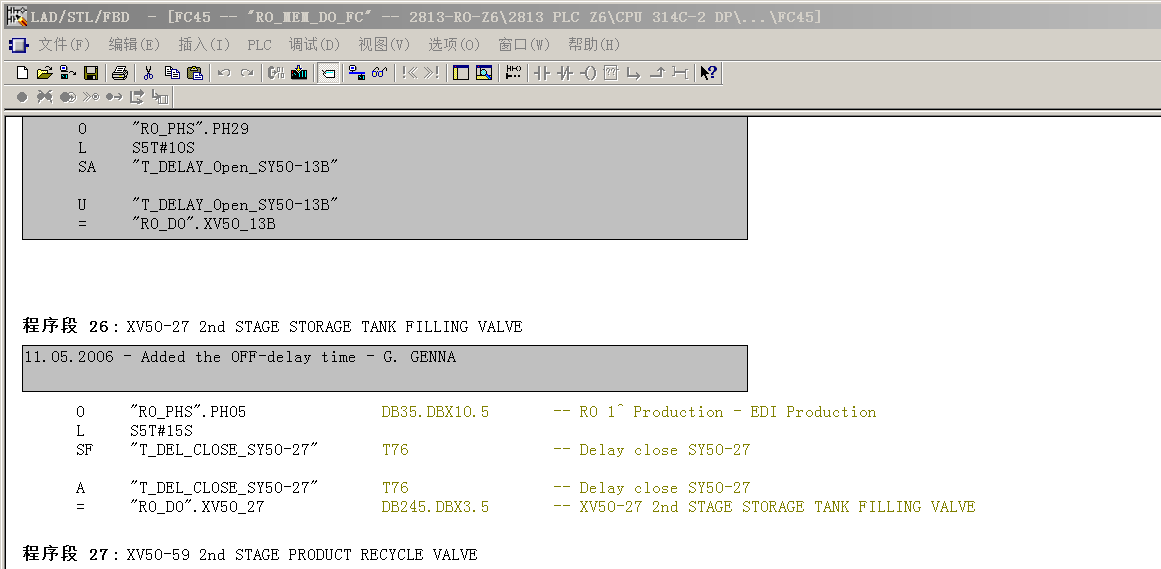Download block to PLC icon
The height and width of the screenshot is (569, 1161).
pos(299,73)
